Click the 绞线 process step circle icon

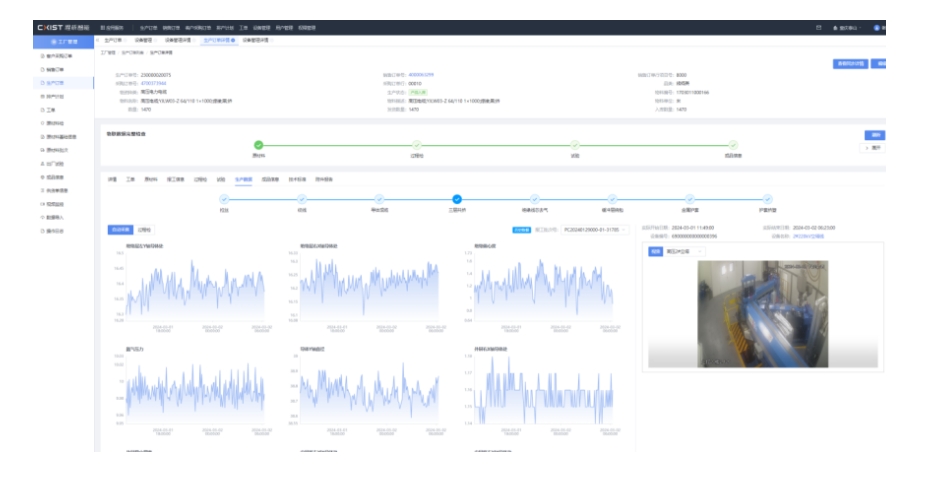[x=301, y=199]
